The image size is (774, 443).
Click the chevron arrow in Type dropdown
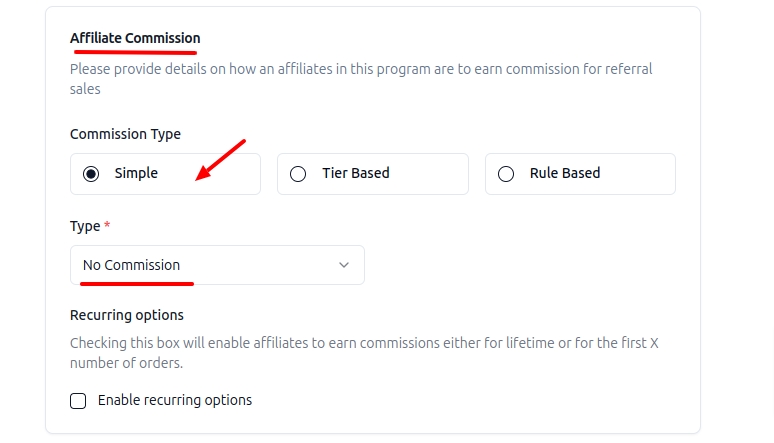click(344, 265)
